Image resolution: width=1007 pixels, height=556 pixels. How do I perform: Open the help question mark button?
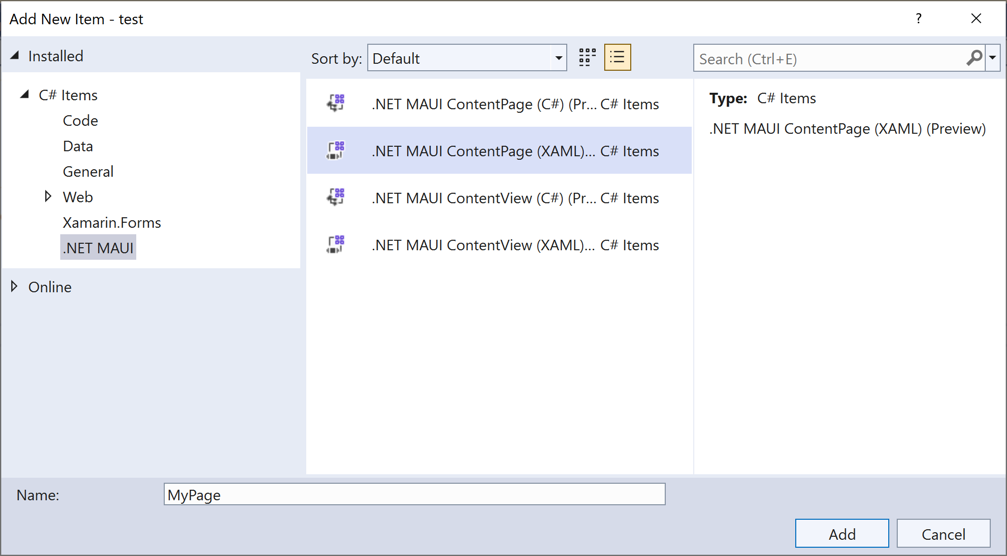[918, 19]
